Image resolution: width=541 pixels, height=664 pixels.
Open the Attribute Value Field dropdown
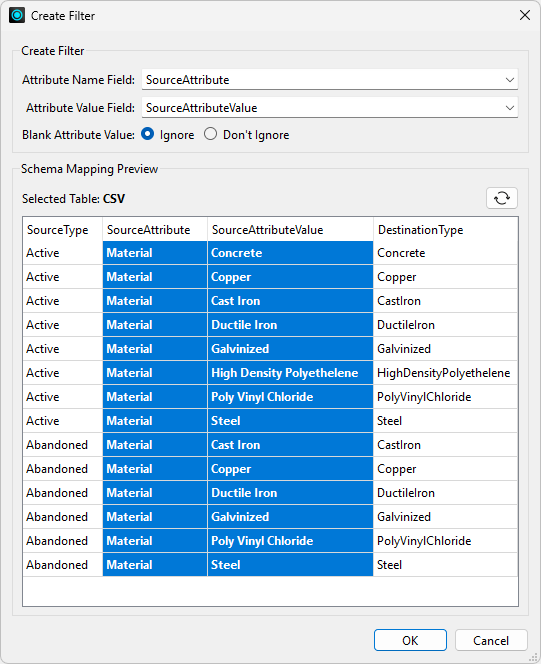330,108
